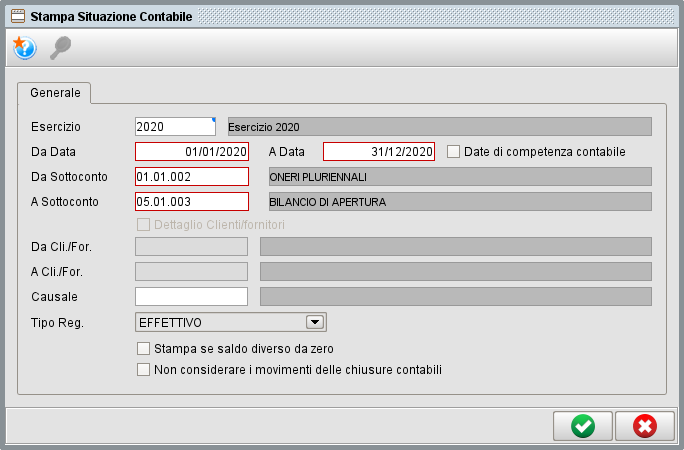Click the Da Sottoconto field 01.01.002
The height and width of the screenshot is (450, 684).
pos(191,177)
